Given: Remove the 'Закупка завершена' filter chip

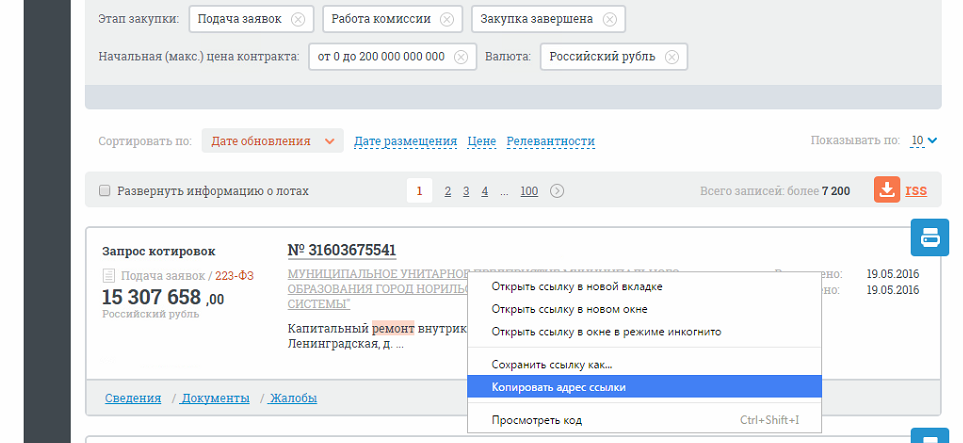Looking at the screenshot, I should (609, 19).
